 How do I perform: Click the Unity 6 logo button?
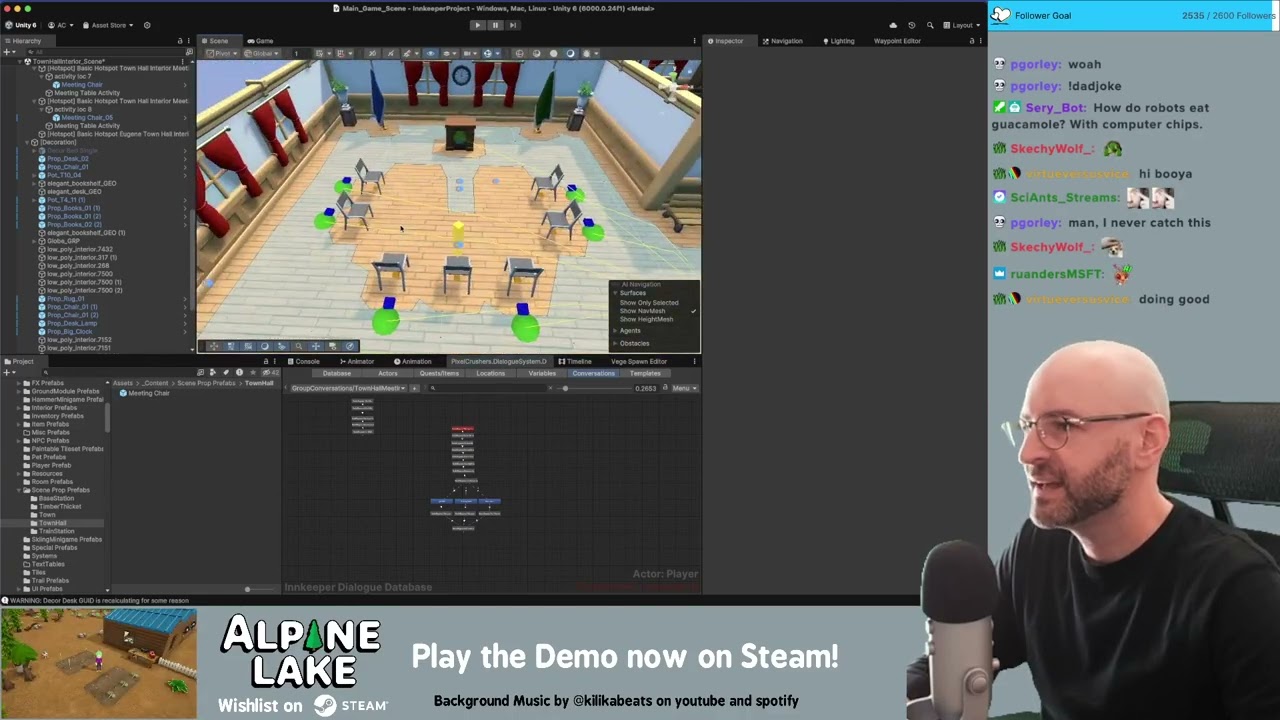click(21, 25)
